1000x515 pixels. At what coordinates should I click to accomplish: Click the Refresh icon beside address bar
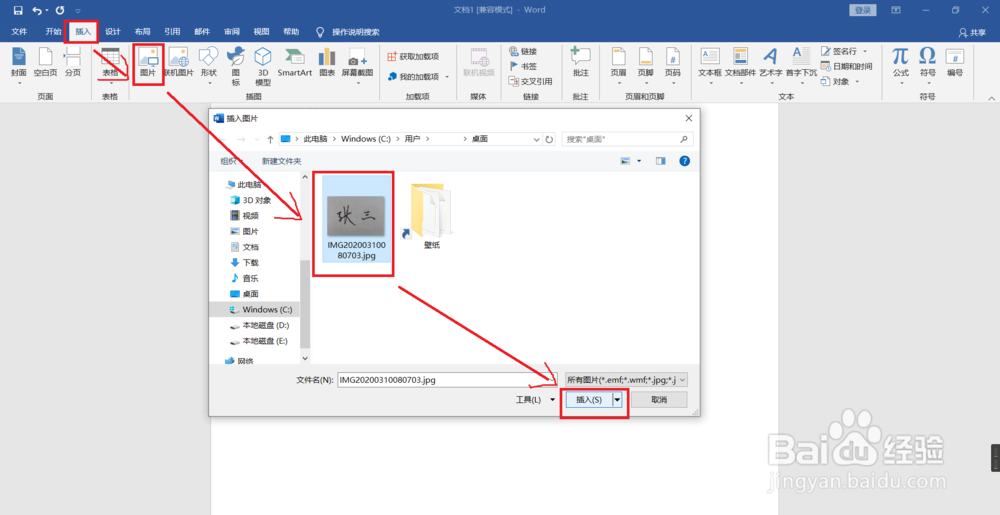coord(549,139)
